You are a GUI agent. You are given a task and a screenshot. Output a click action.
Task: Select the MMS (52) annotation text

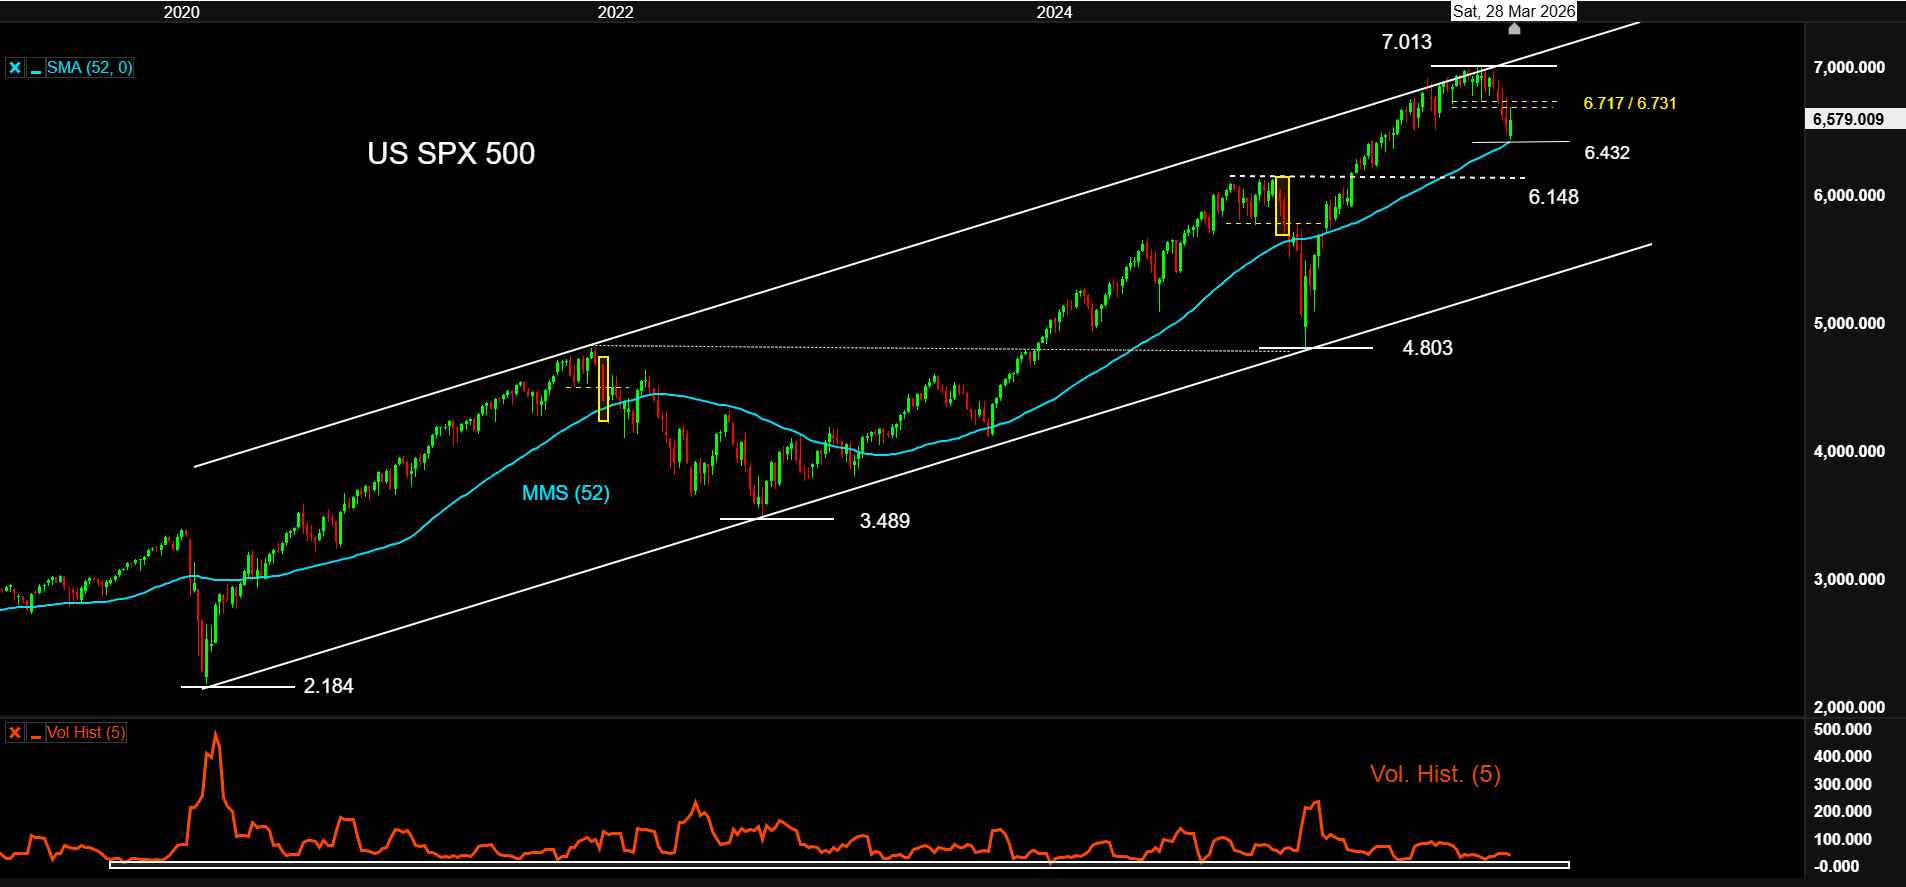pos(566,493)
